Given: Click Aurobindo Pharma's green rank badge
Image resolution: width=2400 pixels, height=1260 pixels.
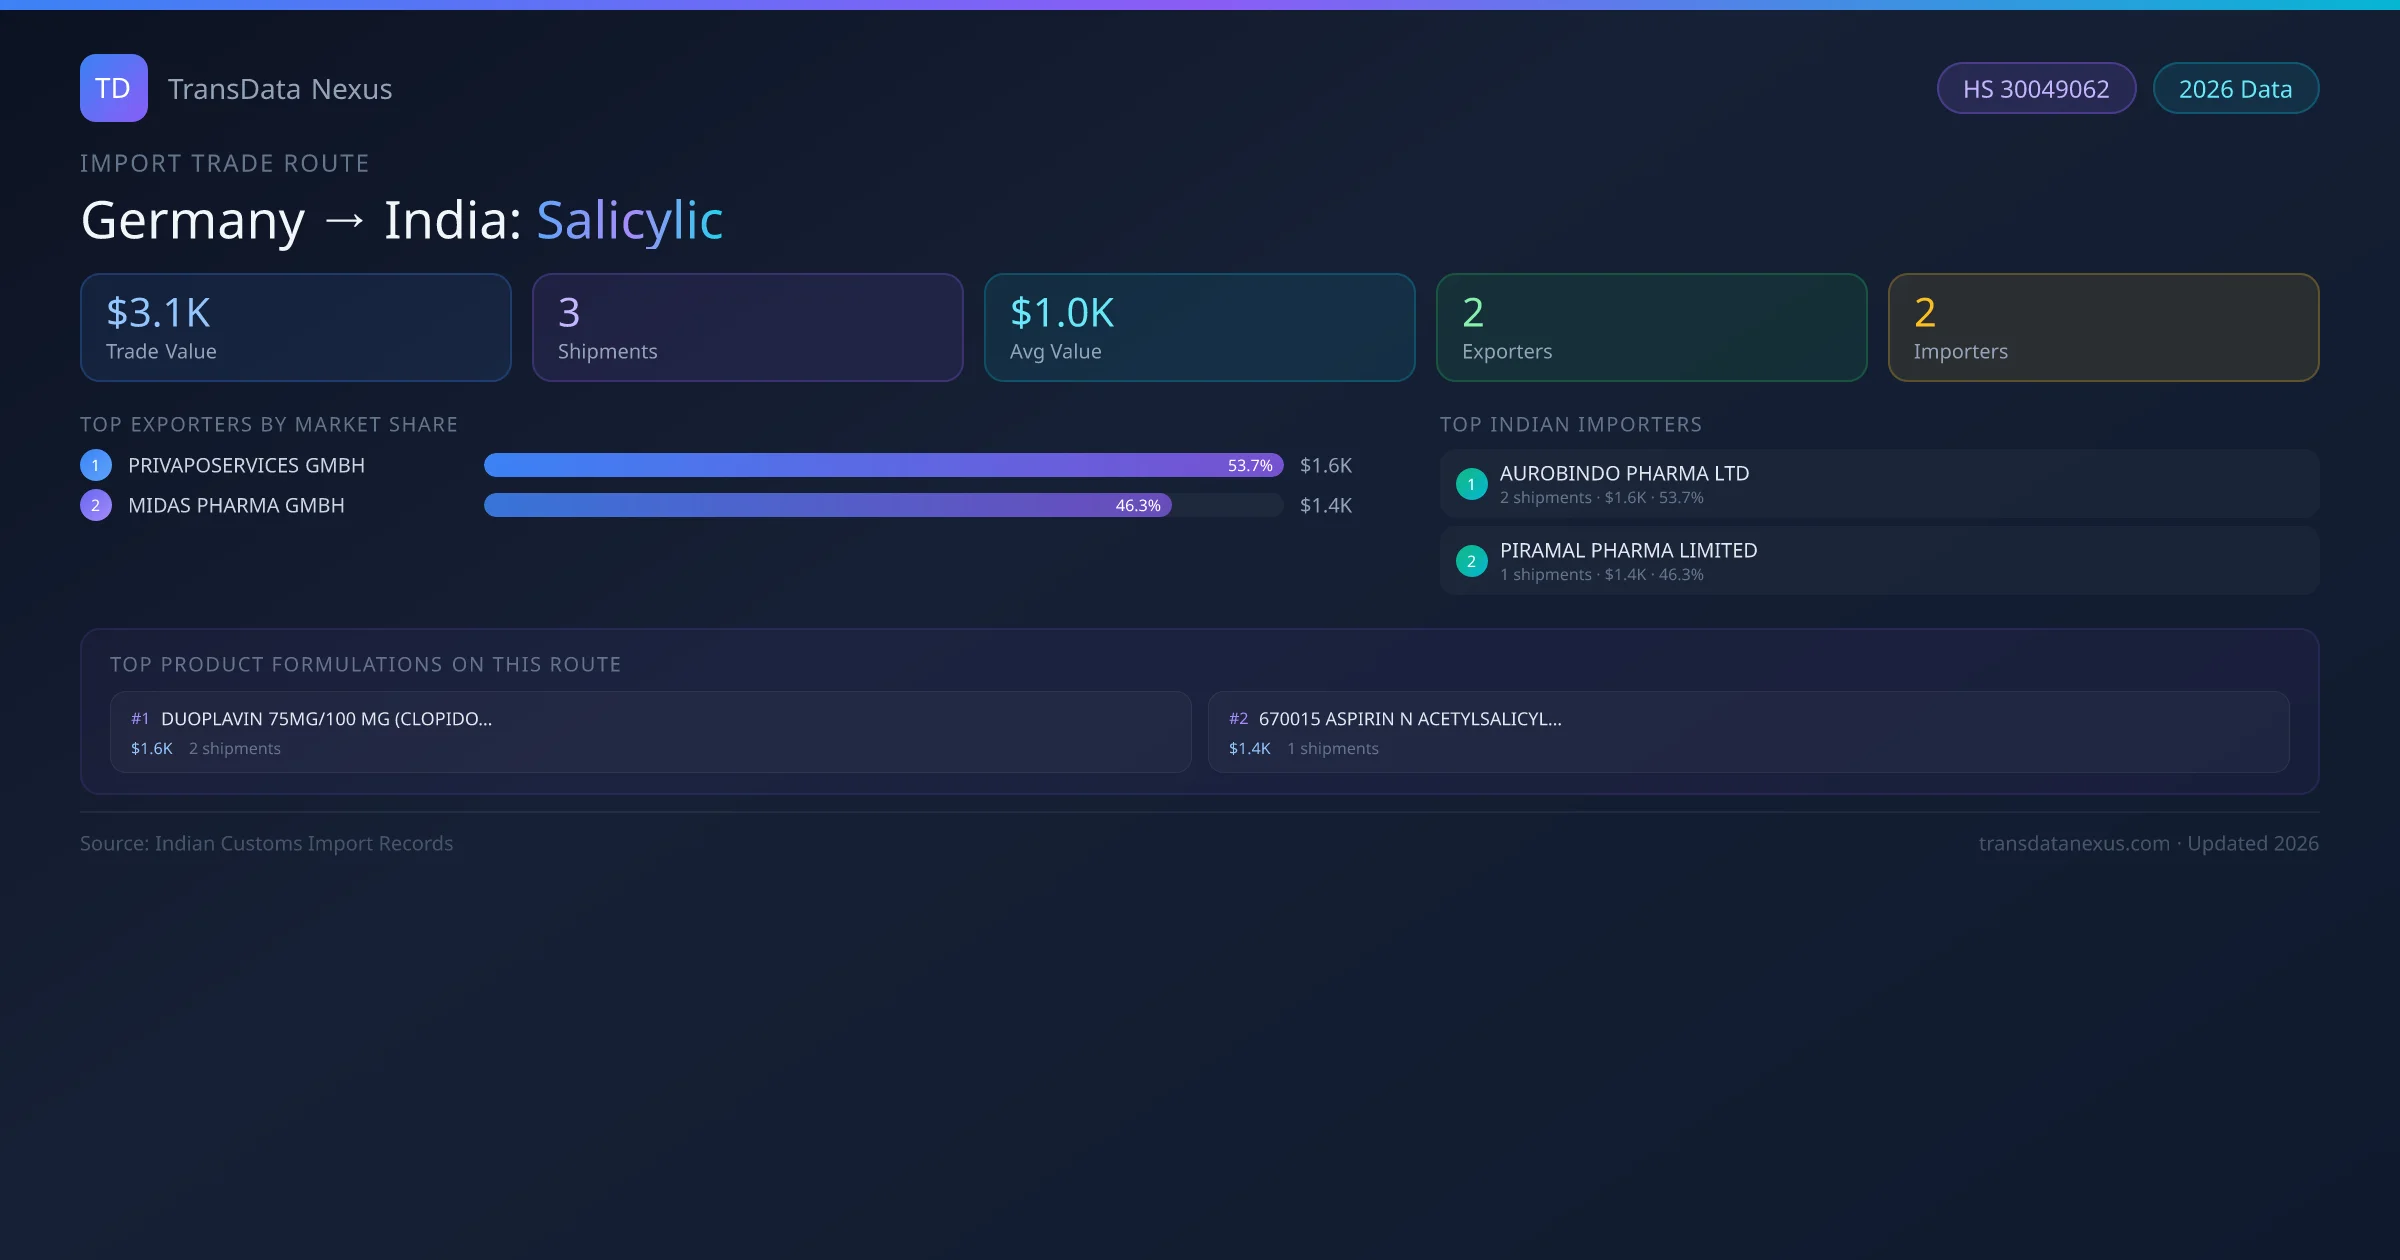Looking at the screenshot, I should pos(1471,484).
